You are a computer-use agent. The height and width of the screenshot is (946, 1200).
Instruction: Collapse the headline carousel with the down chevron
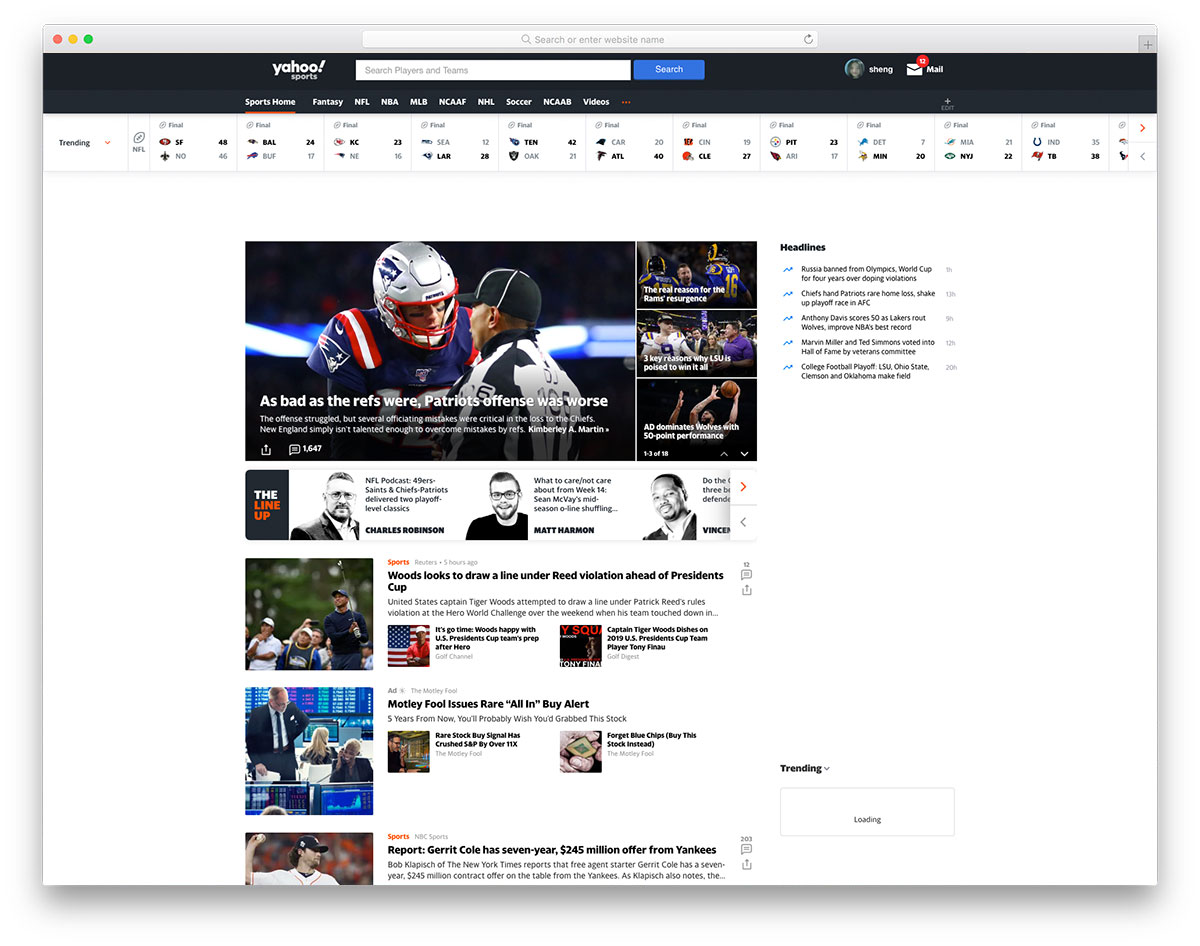tap(744, 453)
